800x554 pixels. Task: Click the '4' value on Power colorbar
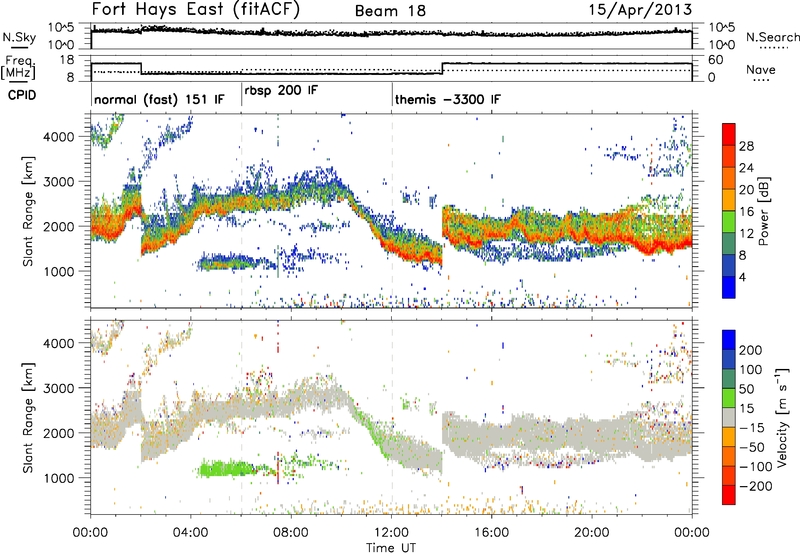click(742, 277)
